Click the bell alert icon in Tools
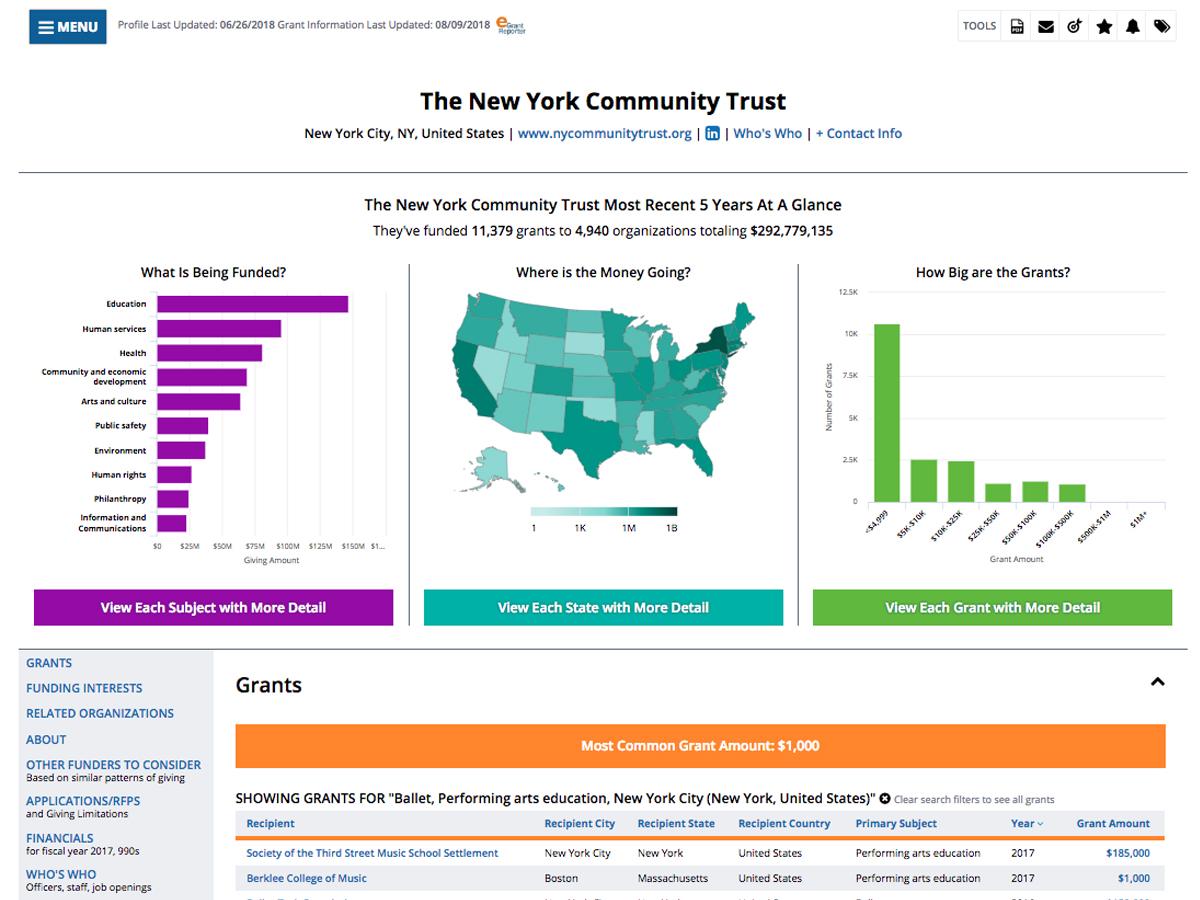Image resolution: width=1200 pixels, height=900 pixels. pos(1133,27)
